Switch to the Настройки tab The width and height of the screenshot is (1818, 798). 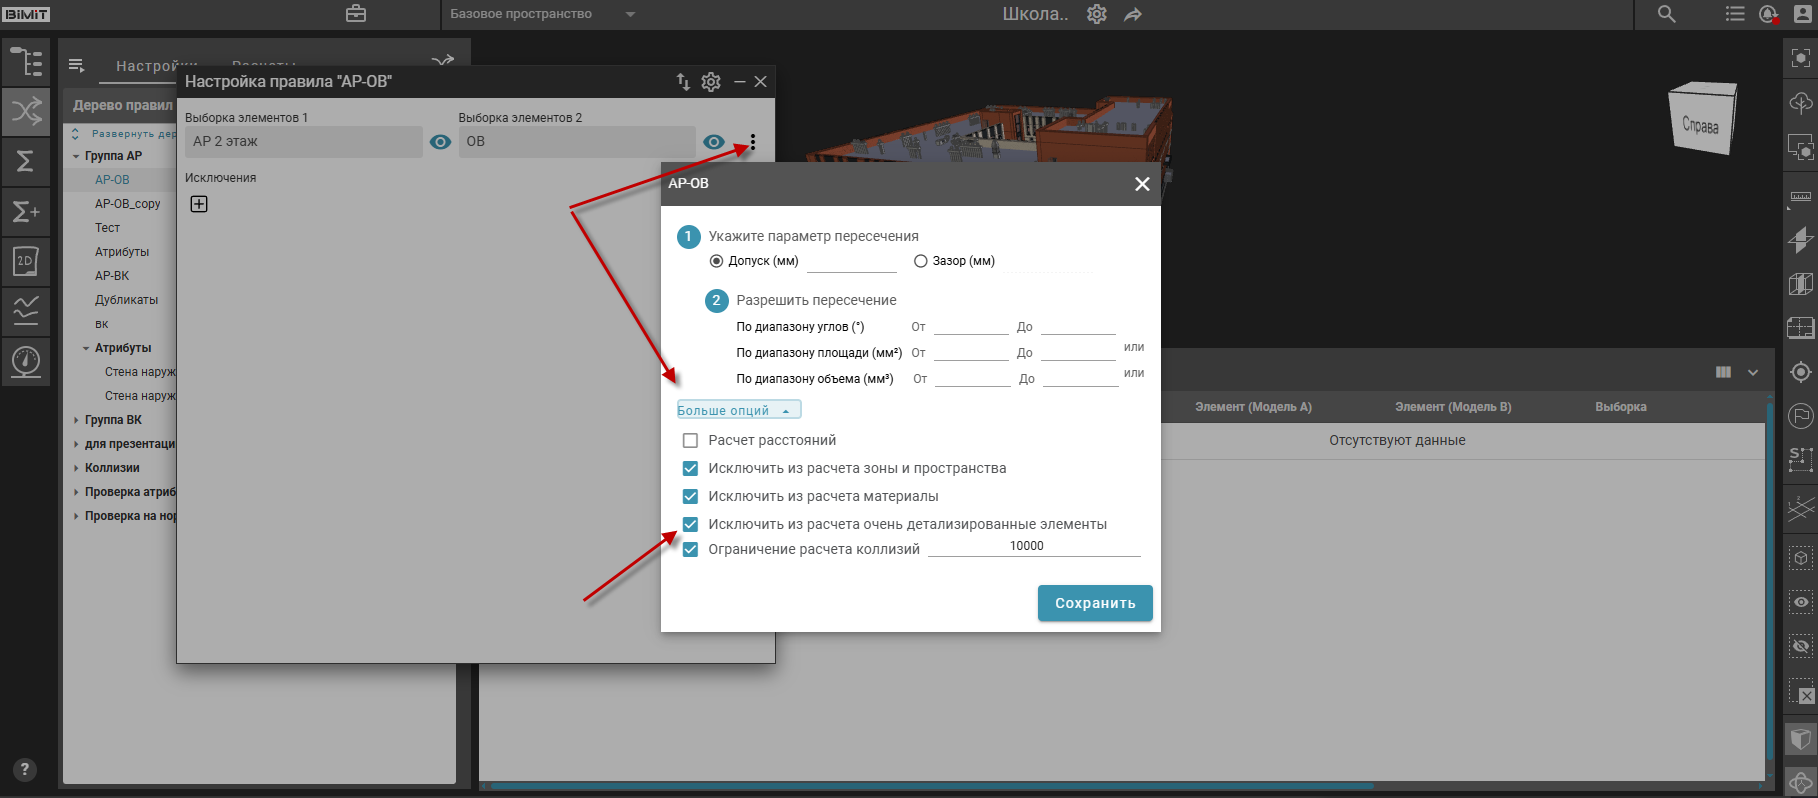[x=155, y=66]
